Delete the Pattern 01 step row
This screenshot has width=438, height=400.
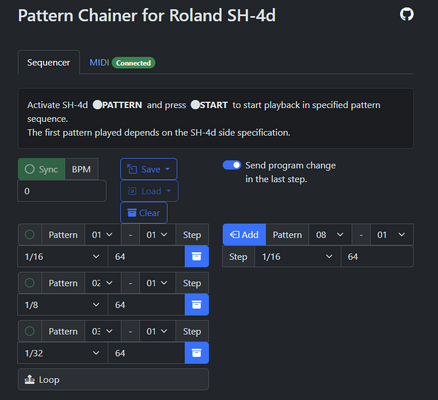tap(197, 256)
